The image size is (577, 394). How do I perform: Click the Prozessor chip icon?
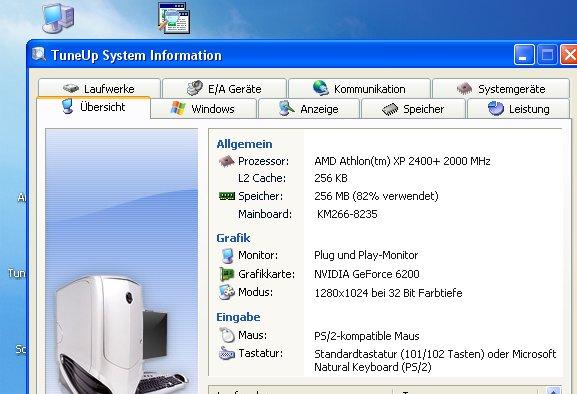226,161
